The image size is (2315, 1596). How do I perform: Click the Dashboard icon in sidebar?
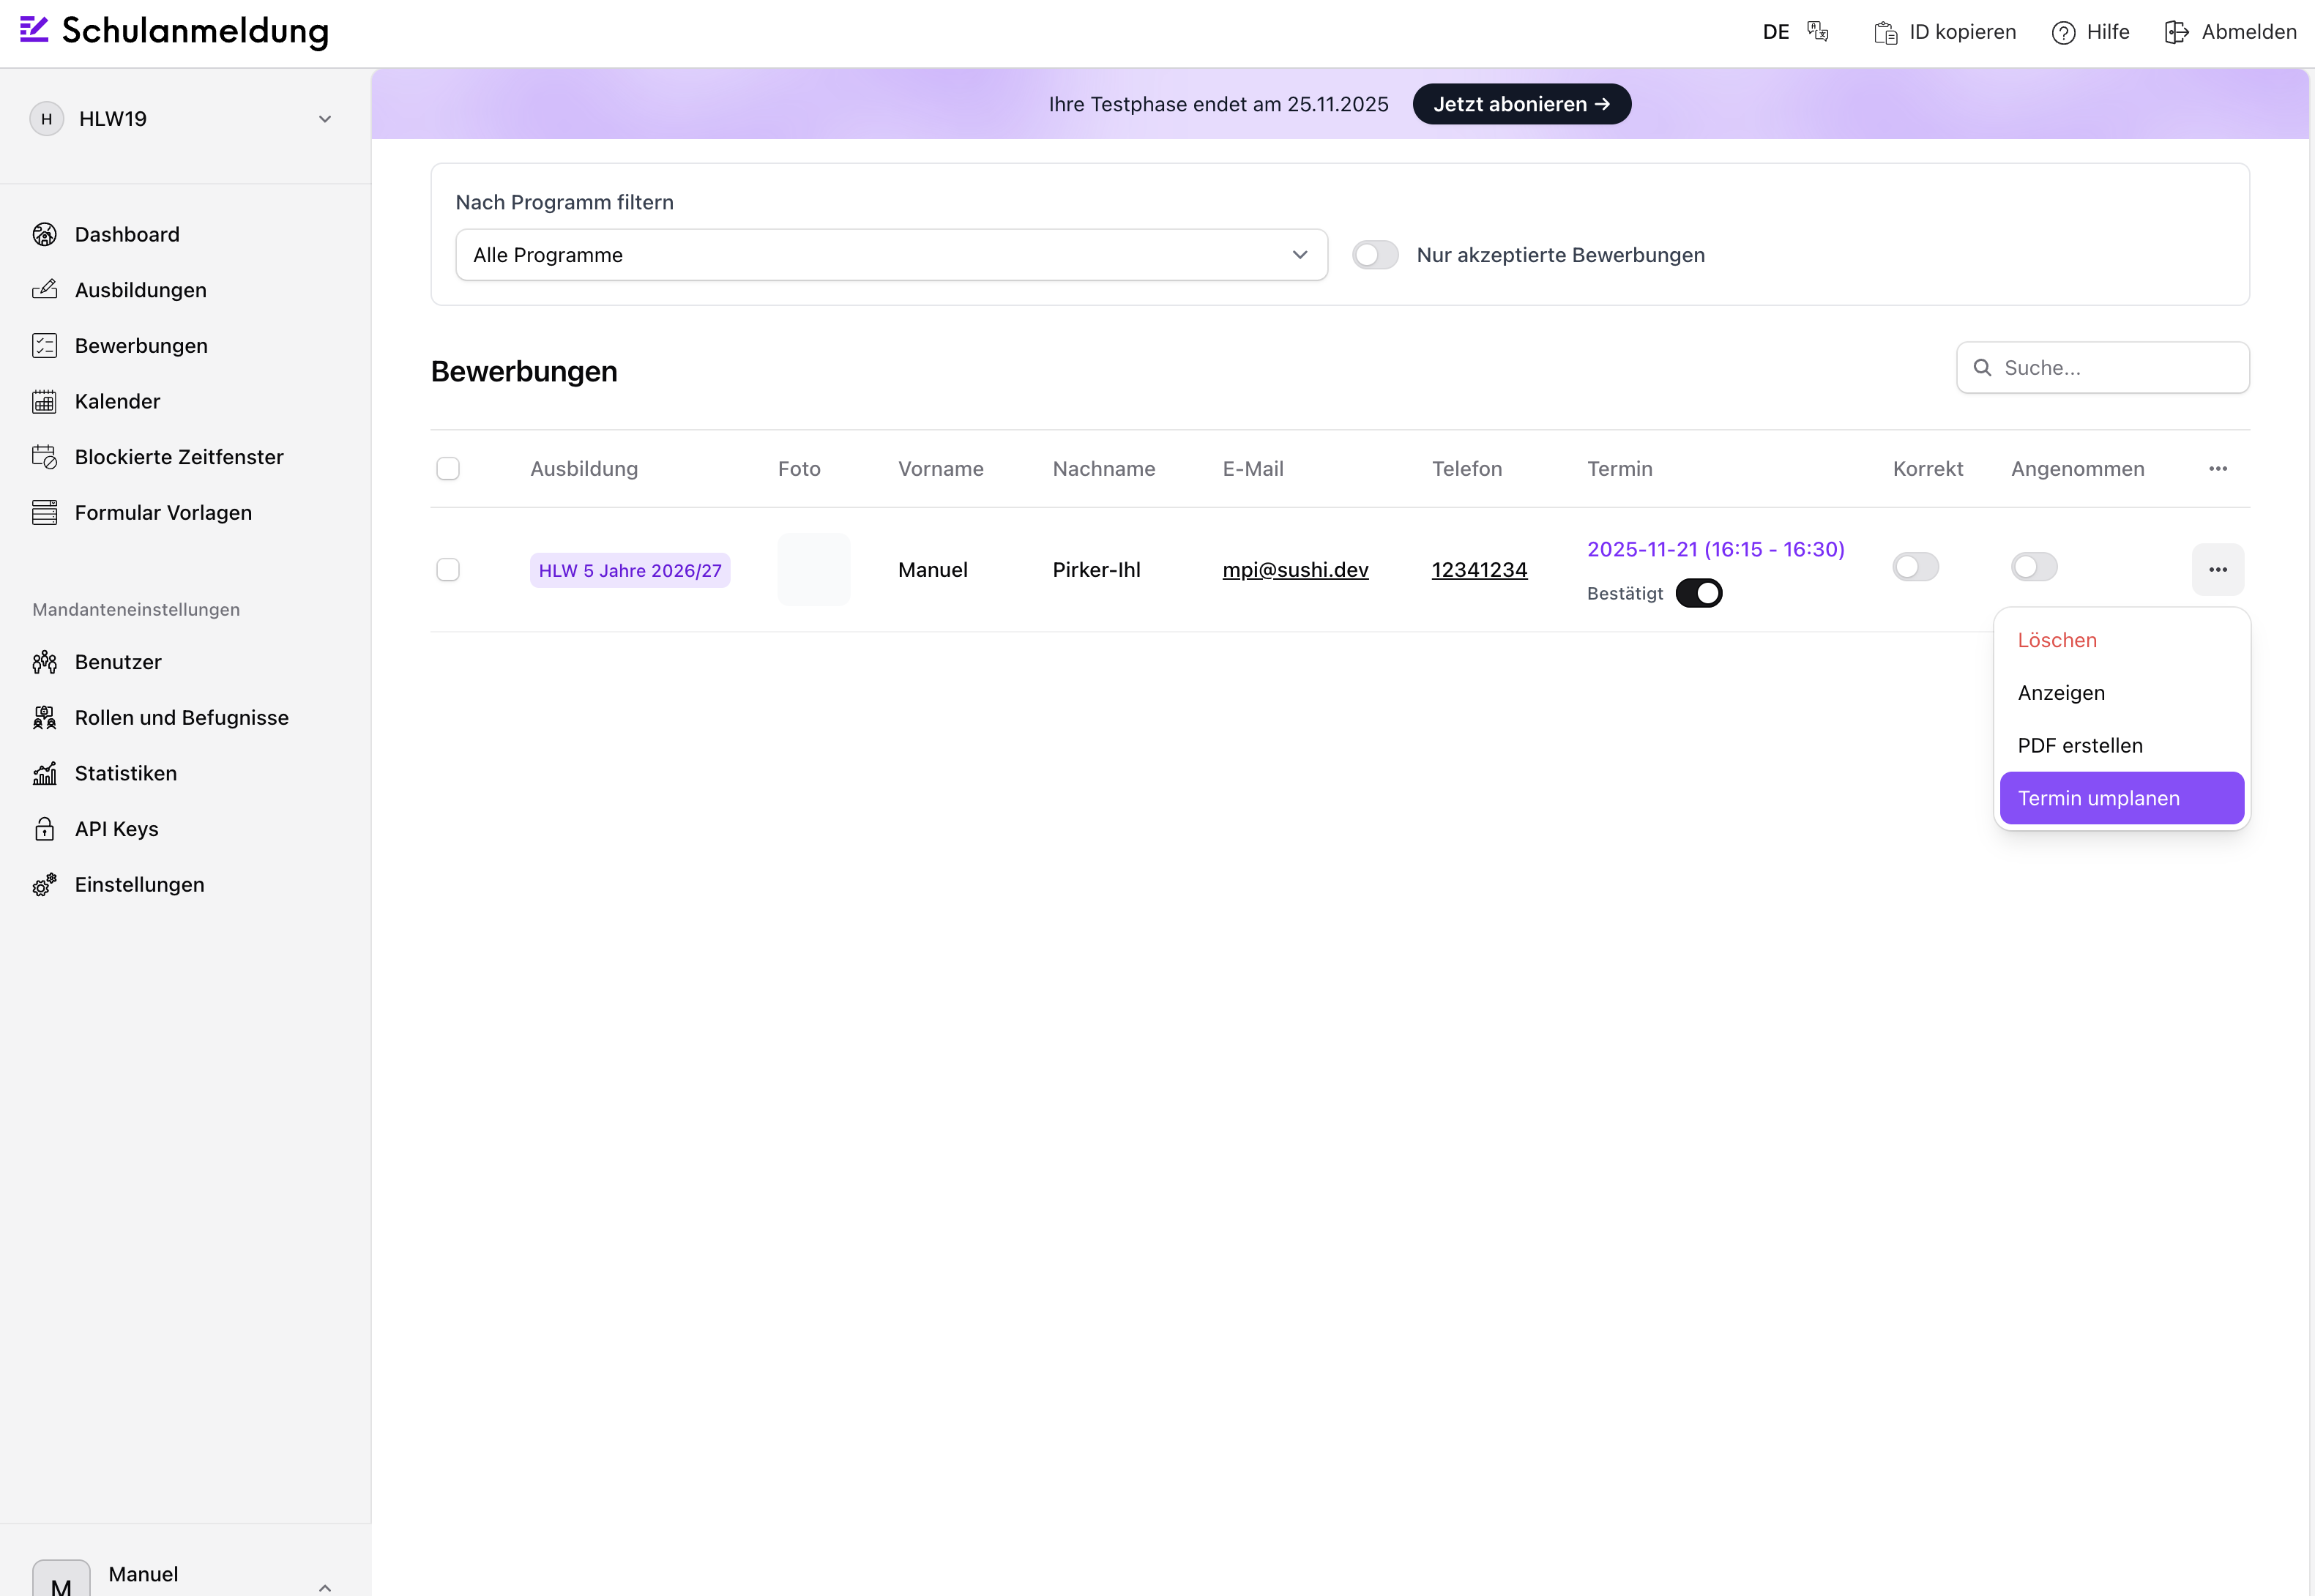44,234
